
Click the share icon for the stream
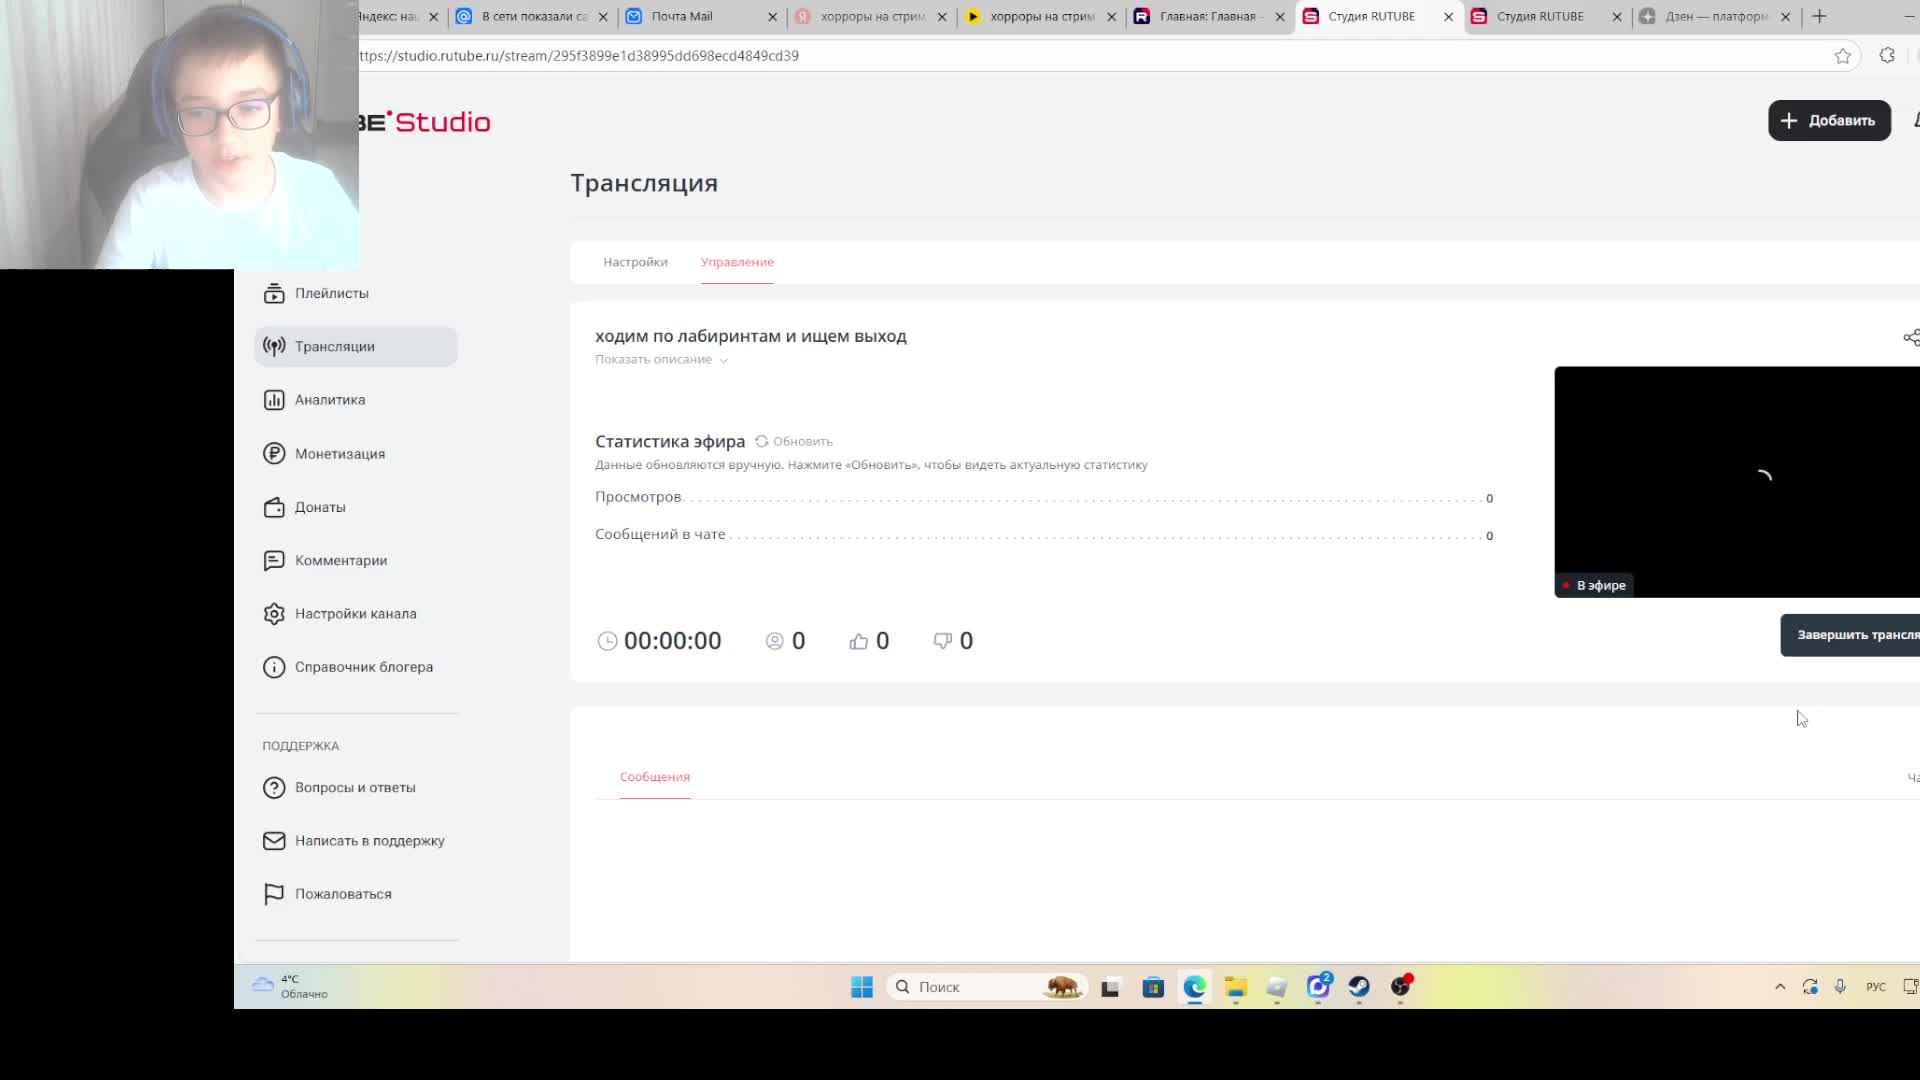[x=1910, y=338]
